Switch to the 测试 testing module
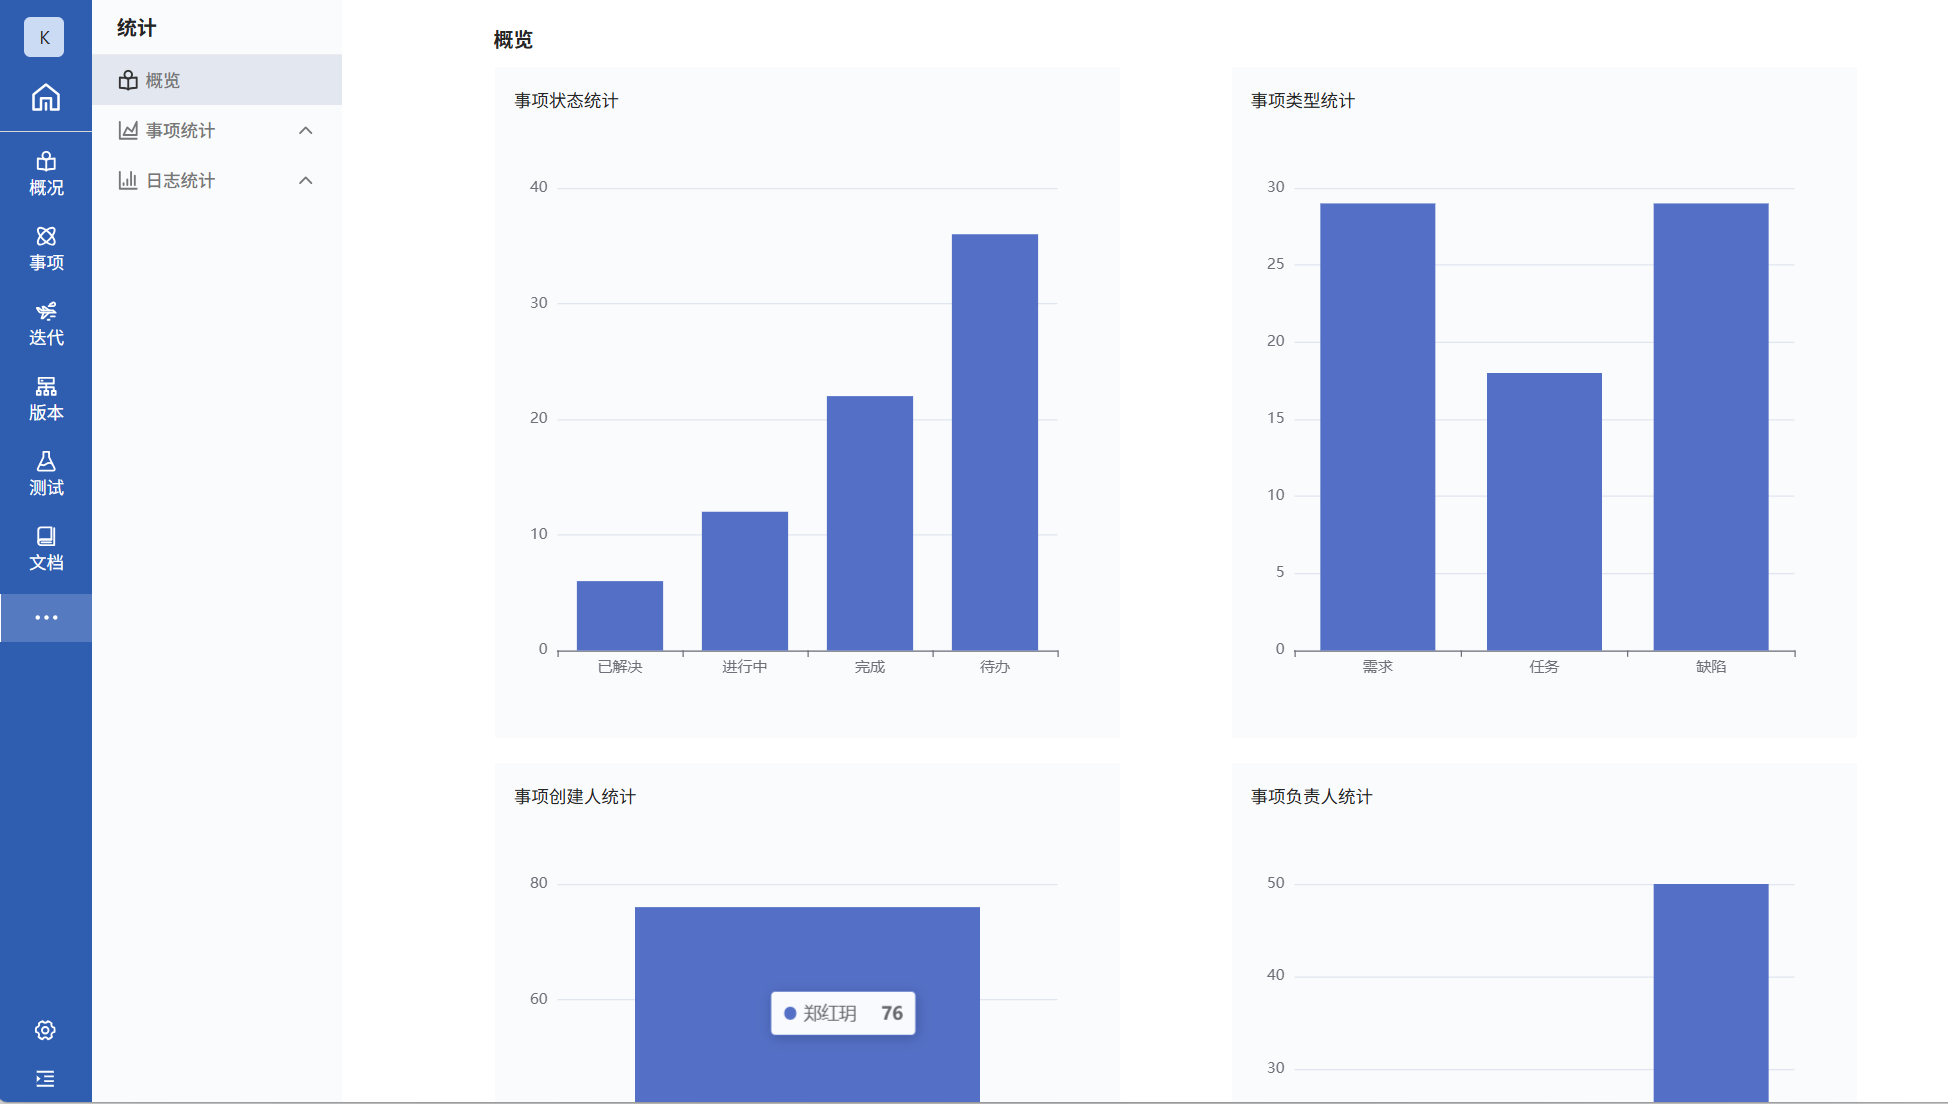The width and height of the screenshot is (1948, 1104). pos(45,474)
